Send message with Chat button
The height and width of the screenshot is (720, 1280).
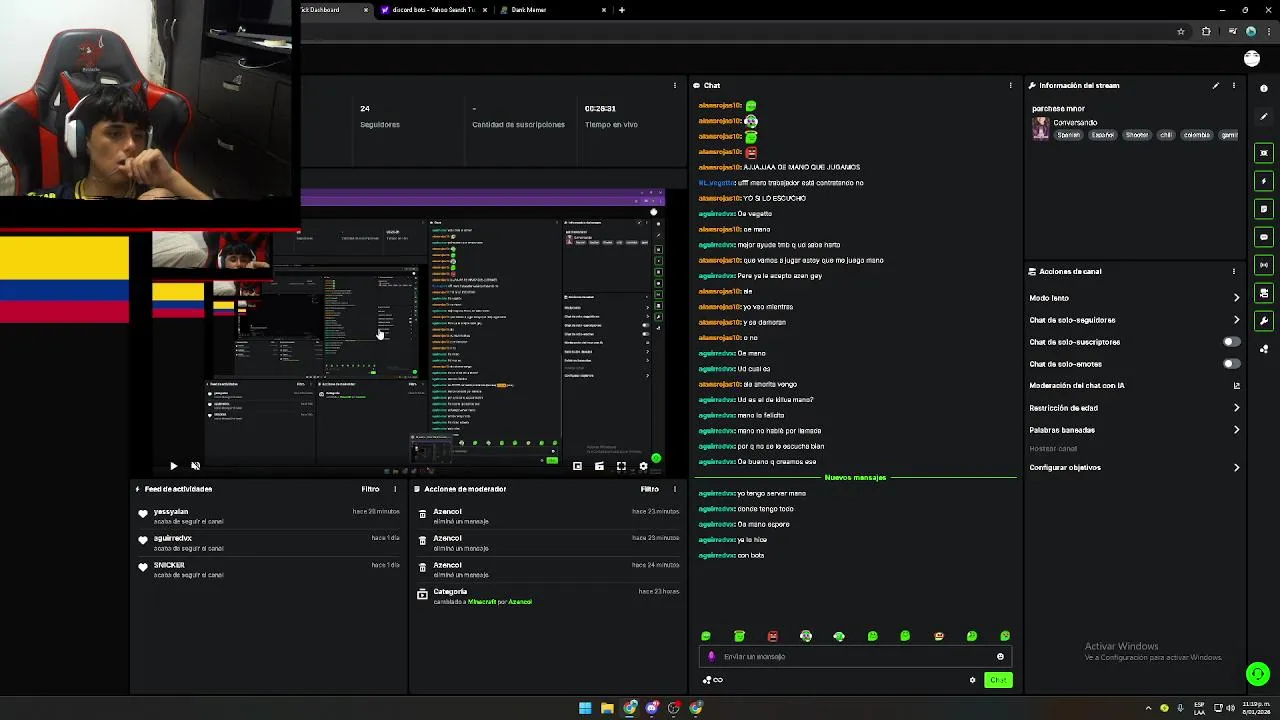point(998,680)
